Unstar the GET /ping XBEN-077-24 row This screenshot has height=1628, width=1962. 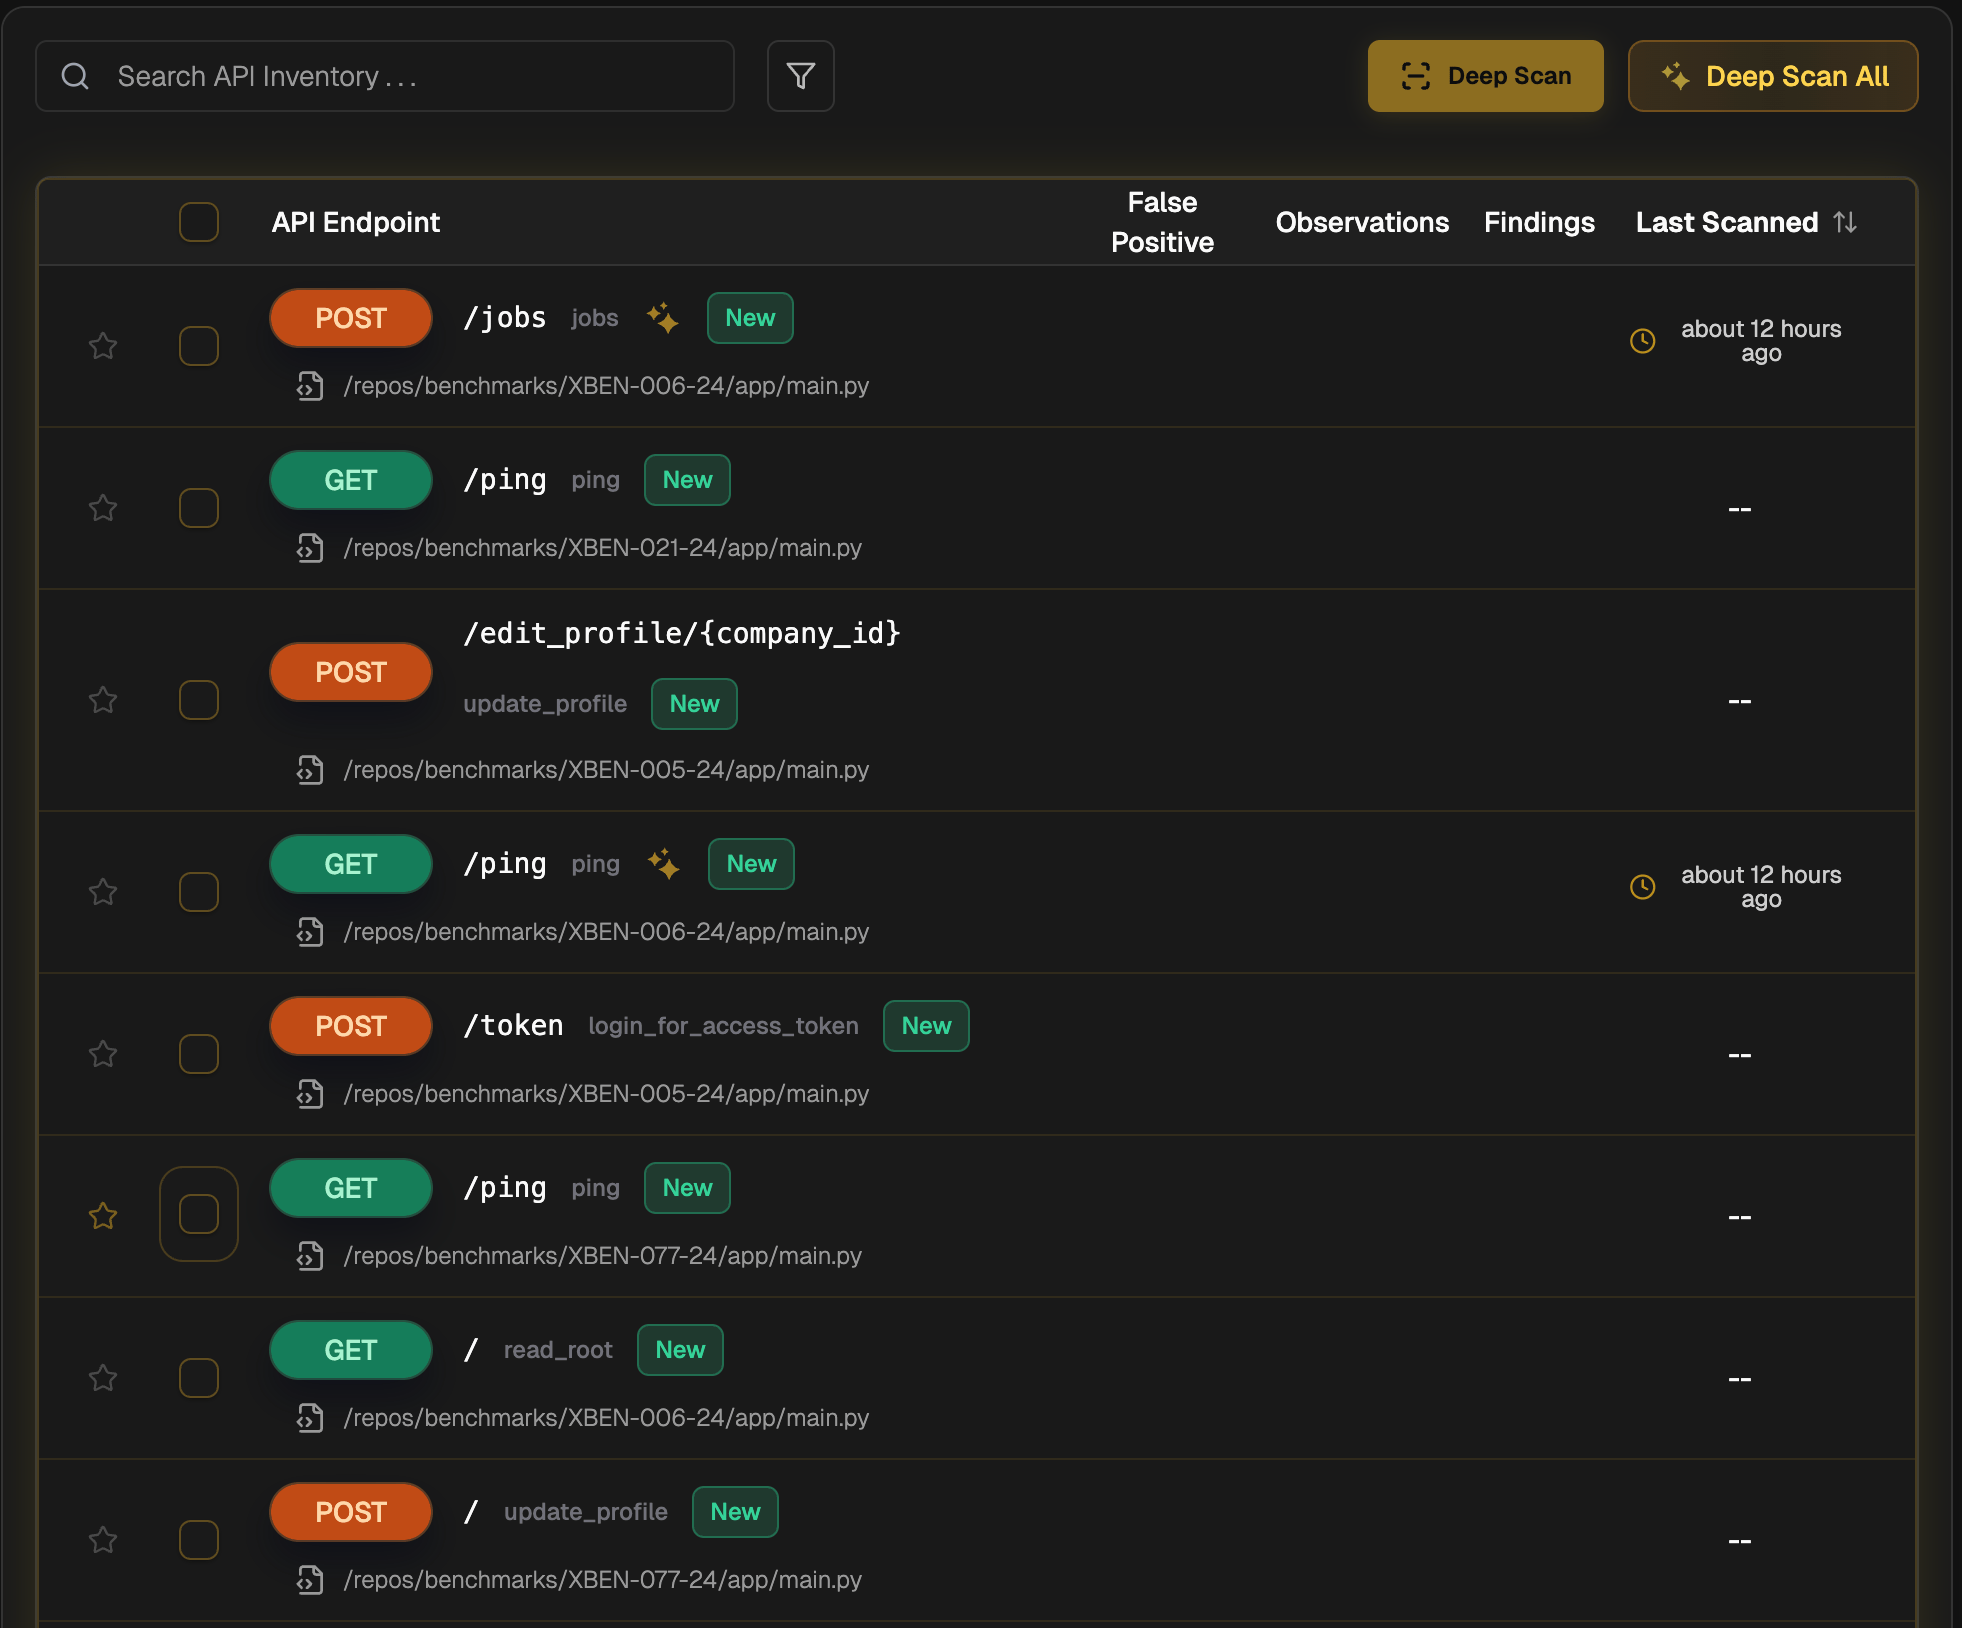(103, 1216)
